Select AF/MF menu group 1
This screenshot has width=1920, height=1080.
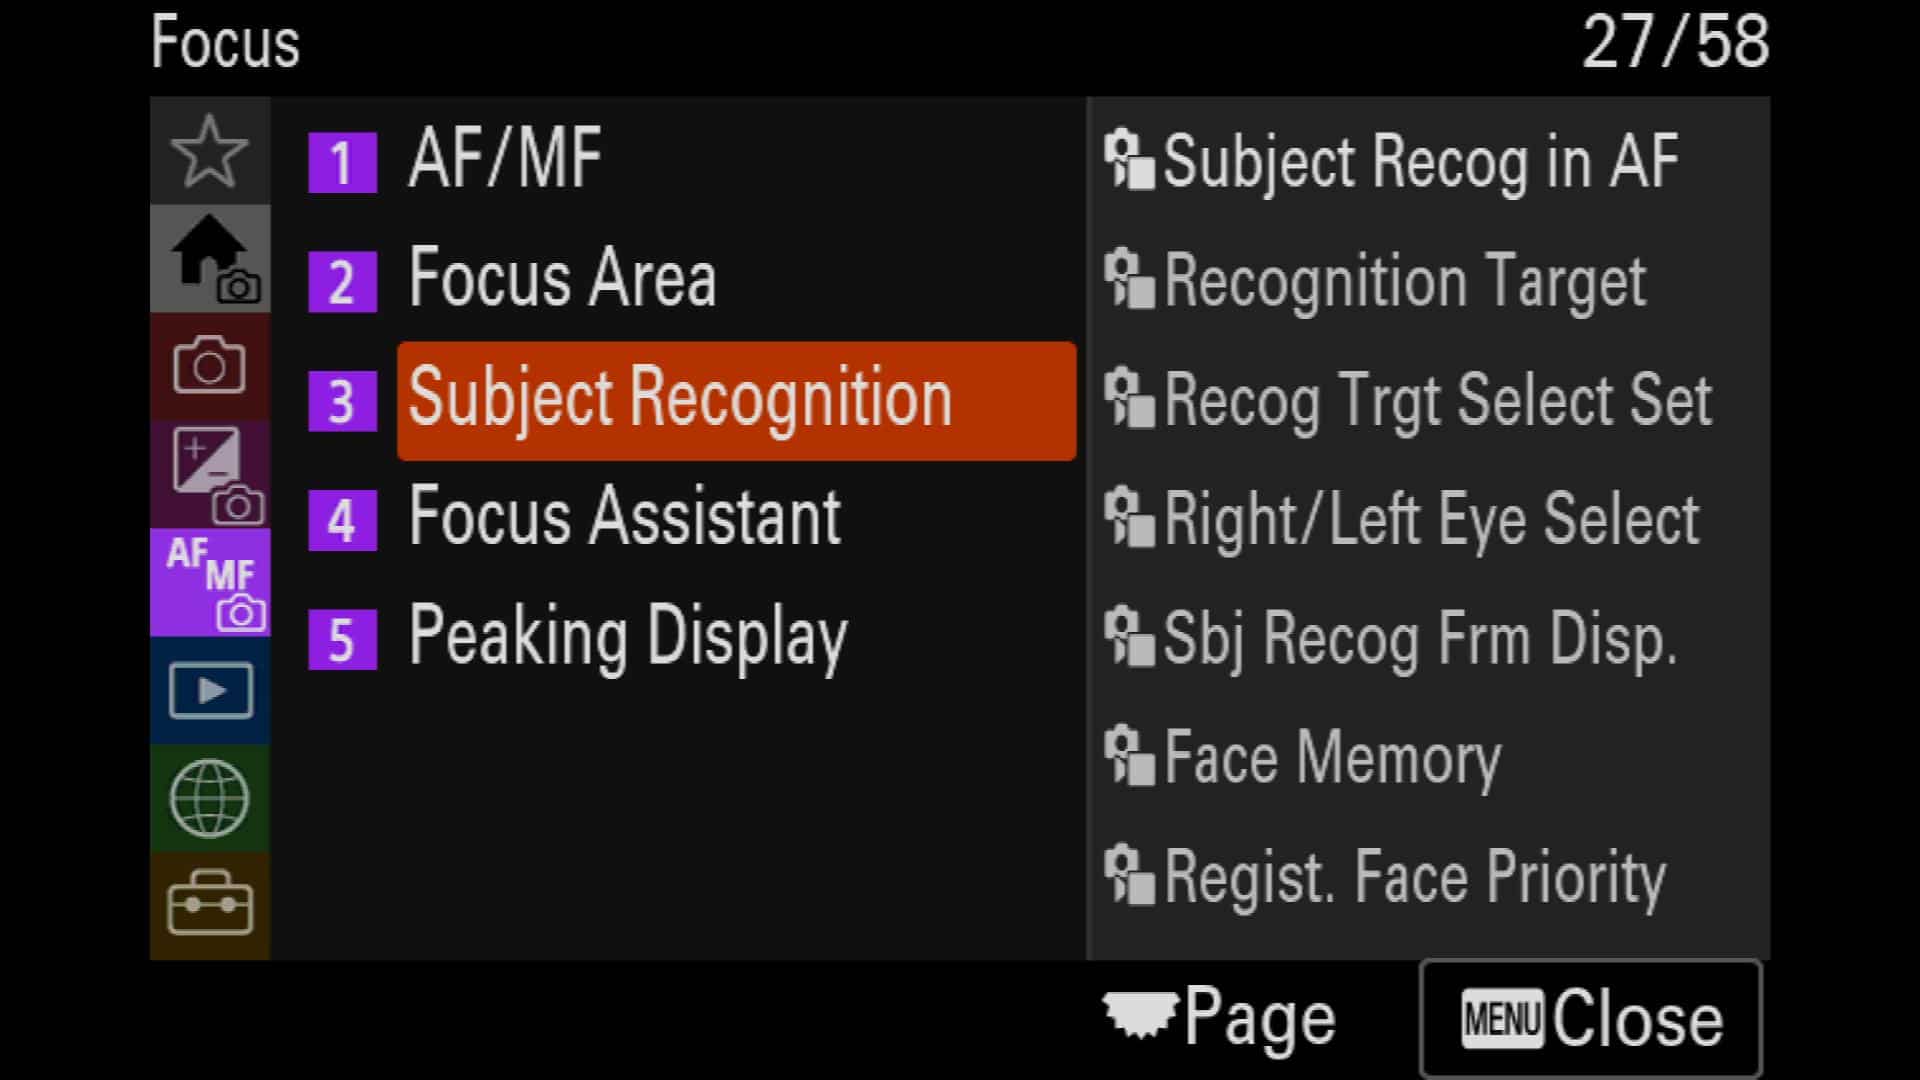[x=690, y=161]
